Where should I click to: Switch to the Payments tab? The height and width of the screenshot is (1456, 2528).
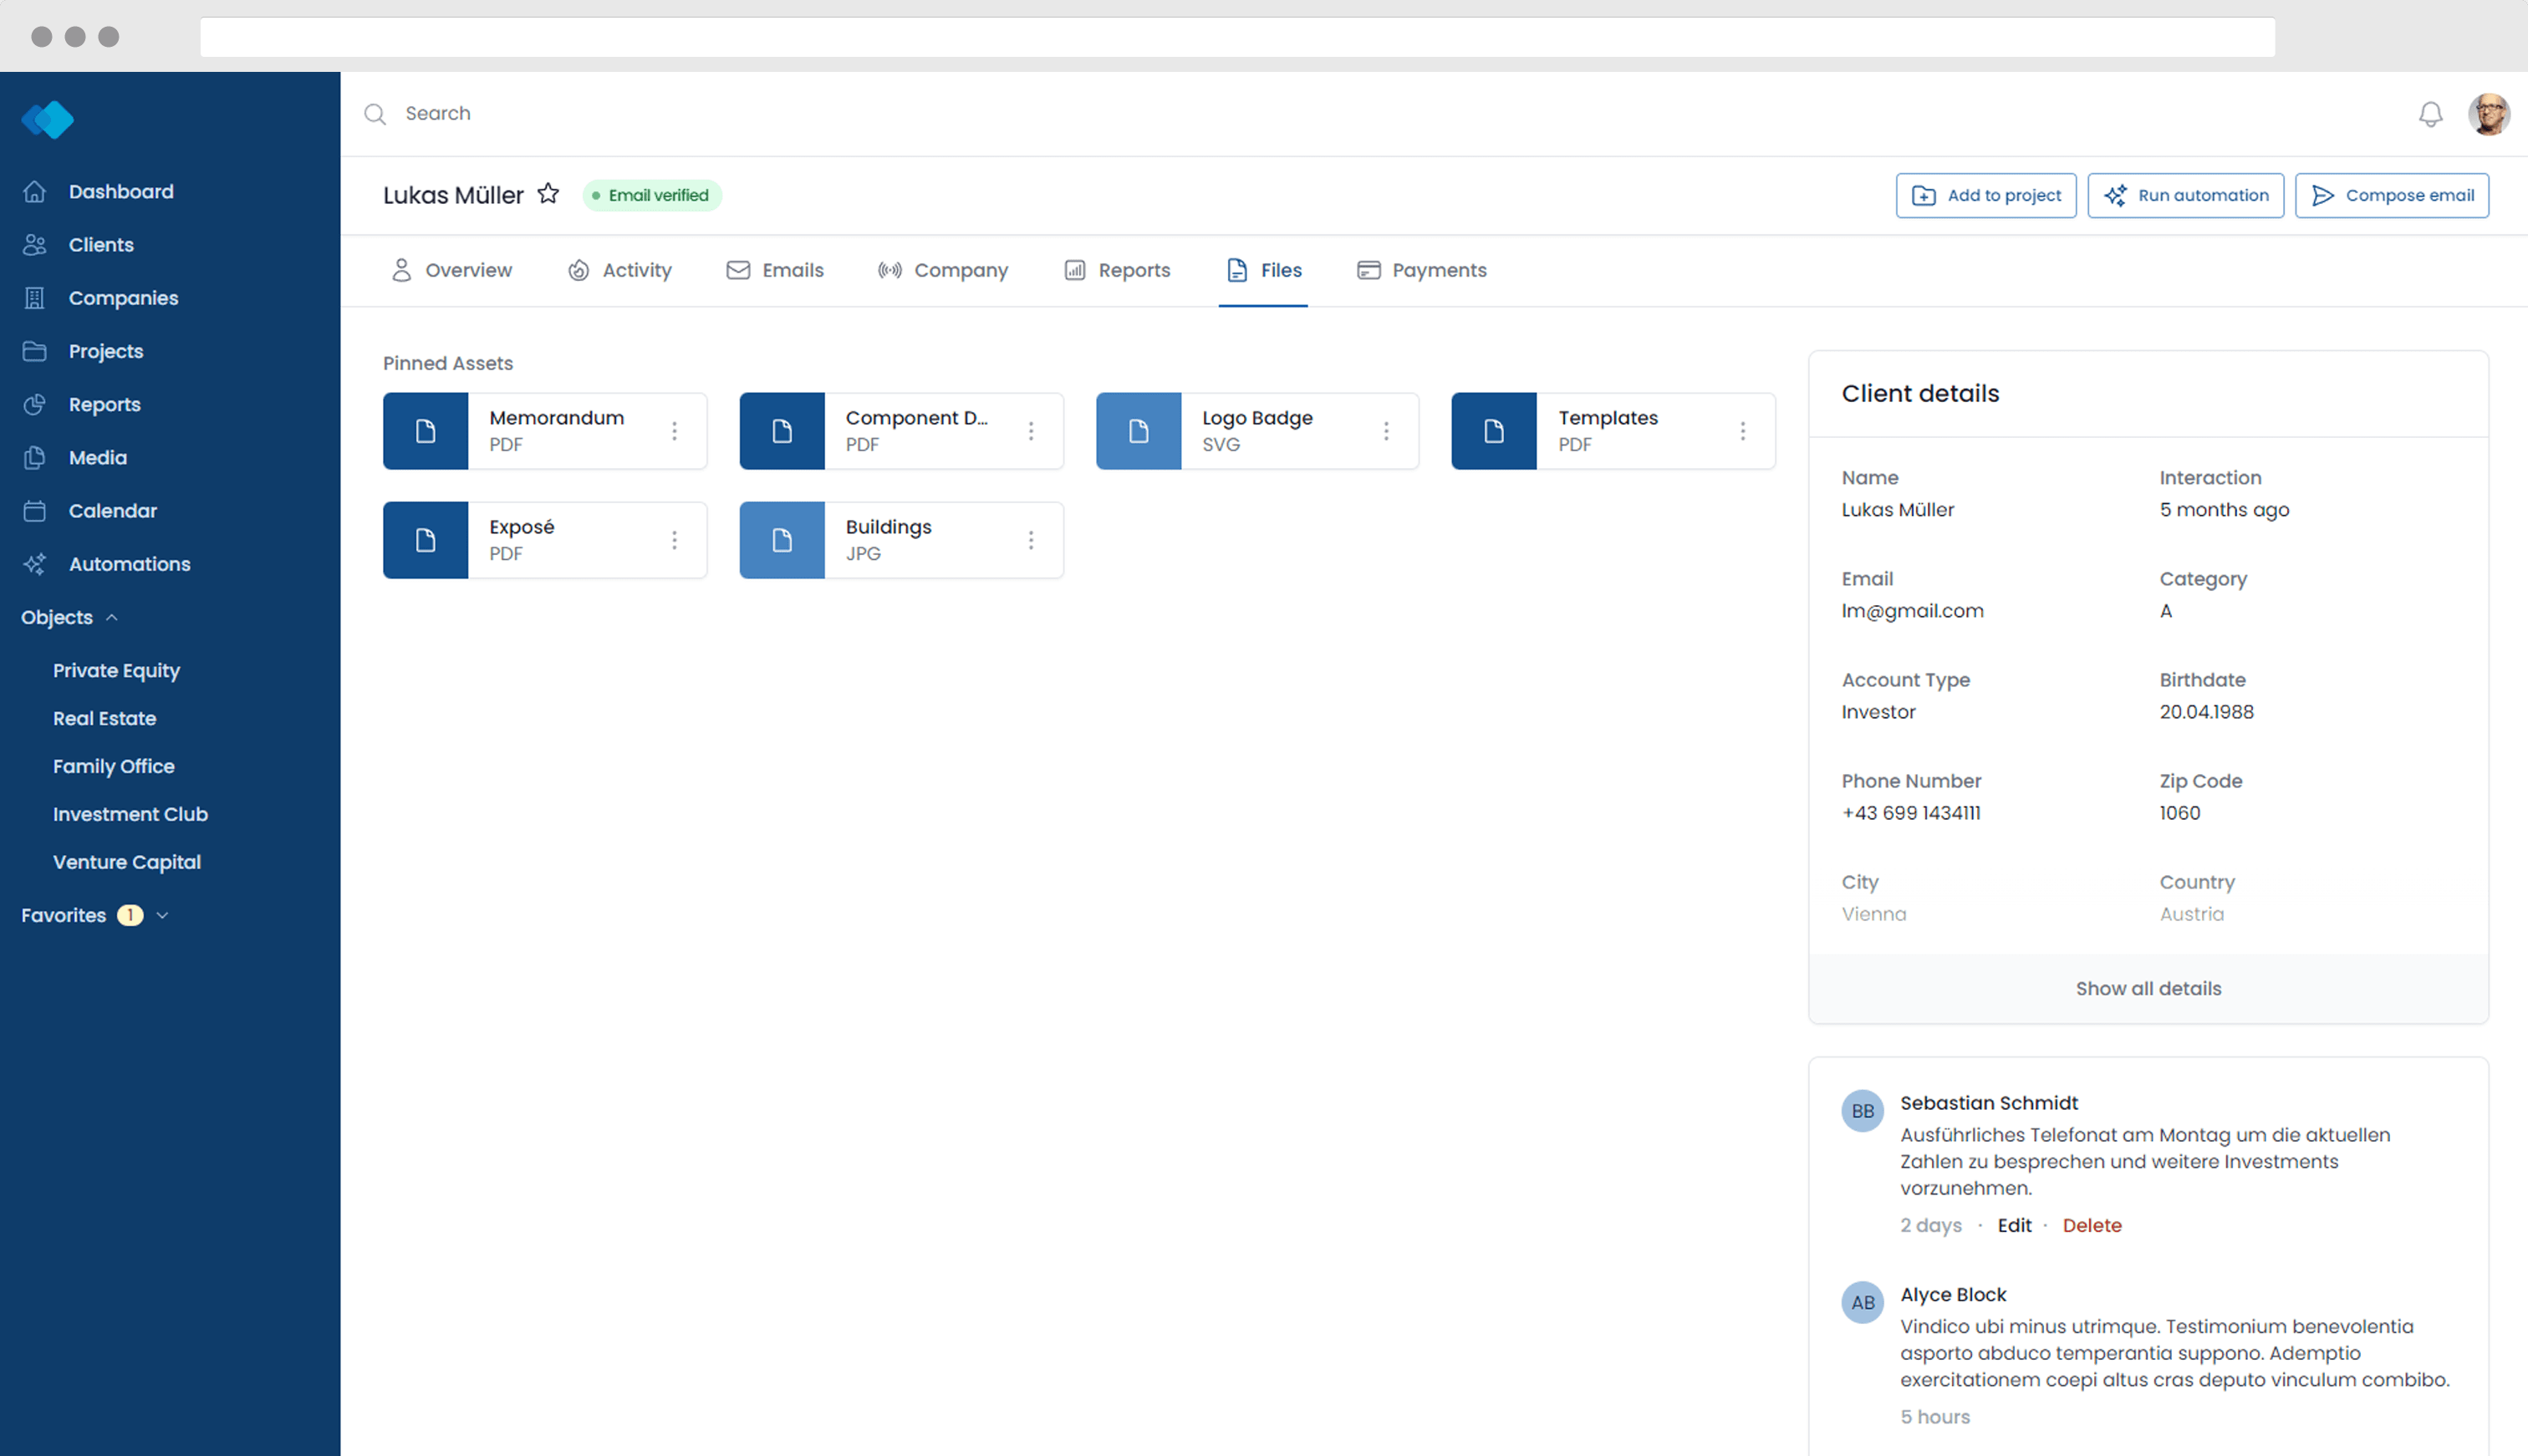click(x=1421, y=270)
